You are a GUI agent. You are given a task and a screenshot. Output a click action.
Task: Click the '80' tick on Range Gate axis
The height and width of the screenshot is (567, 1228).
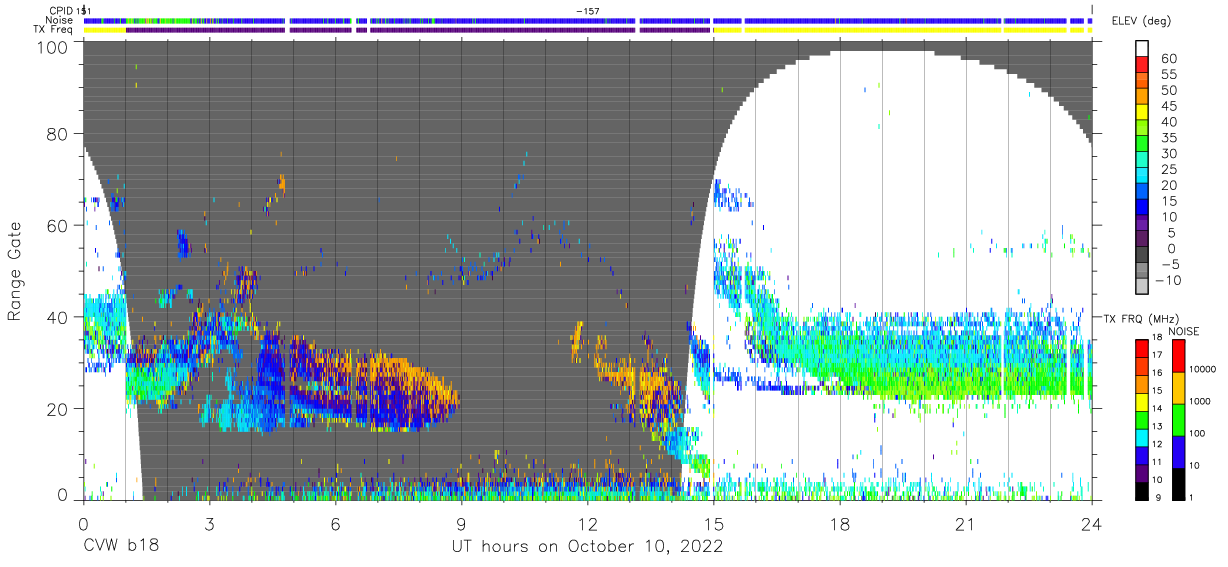click(57, 134)
